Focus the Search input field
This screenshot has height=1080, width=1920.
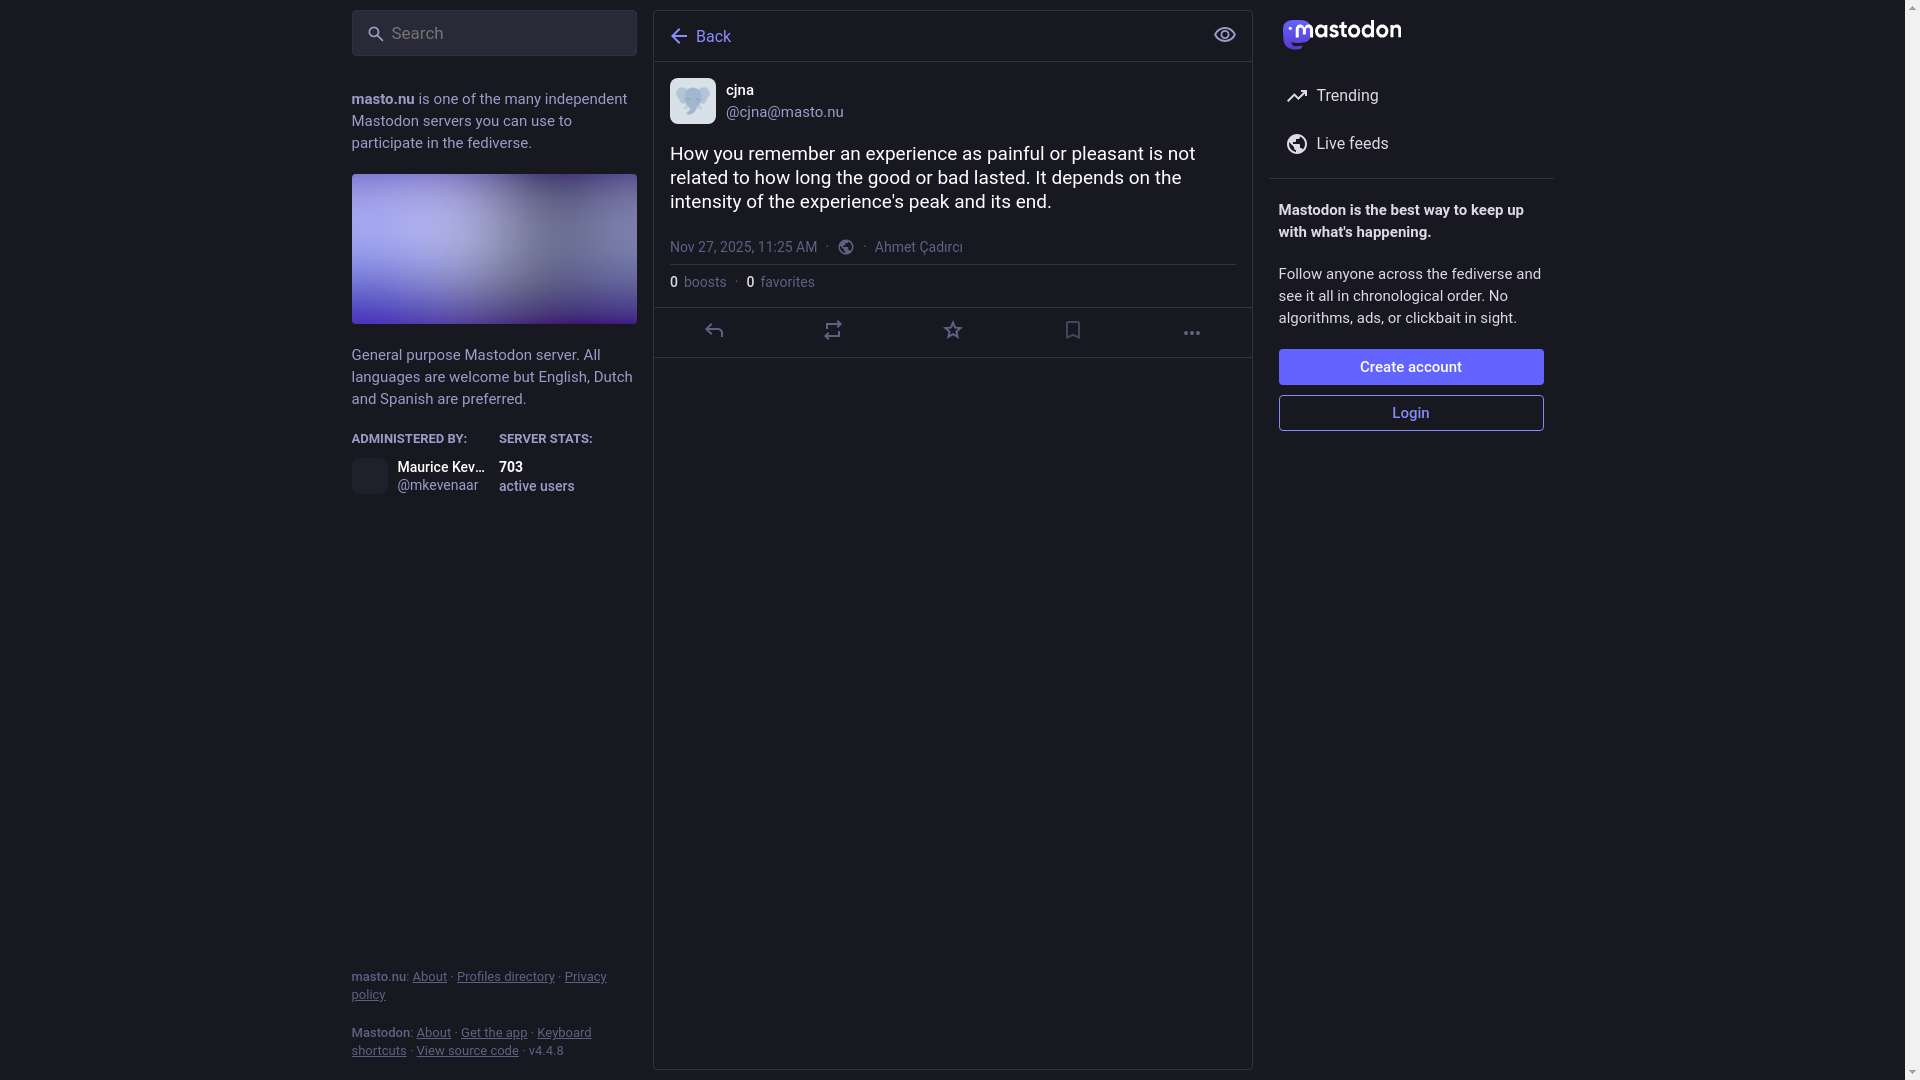(x=494, y=33)
